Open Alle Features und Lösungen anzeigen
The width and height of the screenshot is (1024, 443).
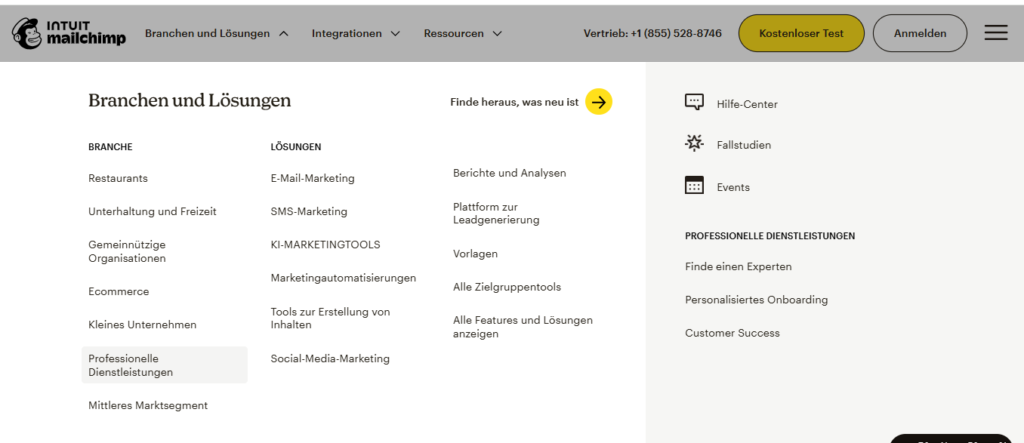coord(523,327)
